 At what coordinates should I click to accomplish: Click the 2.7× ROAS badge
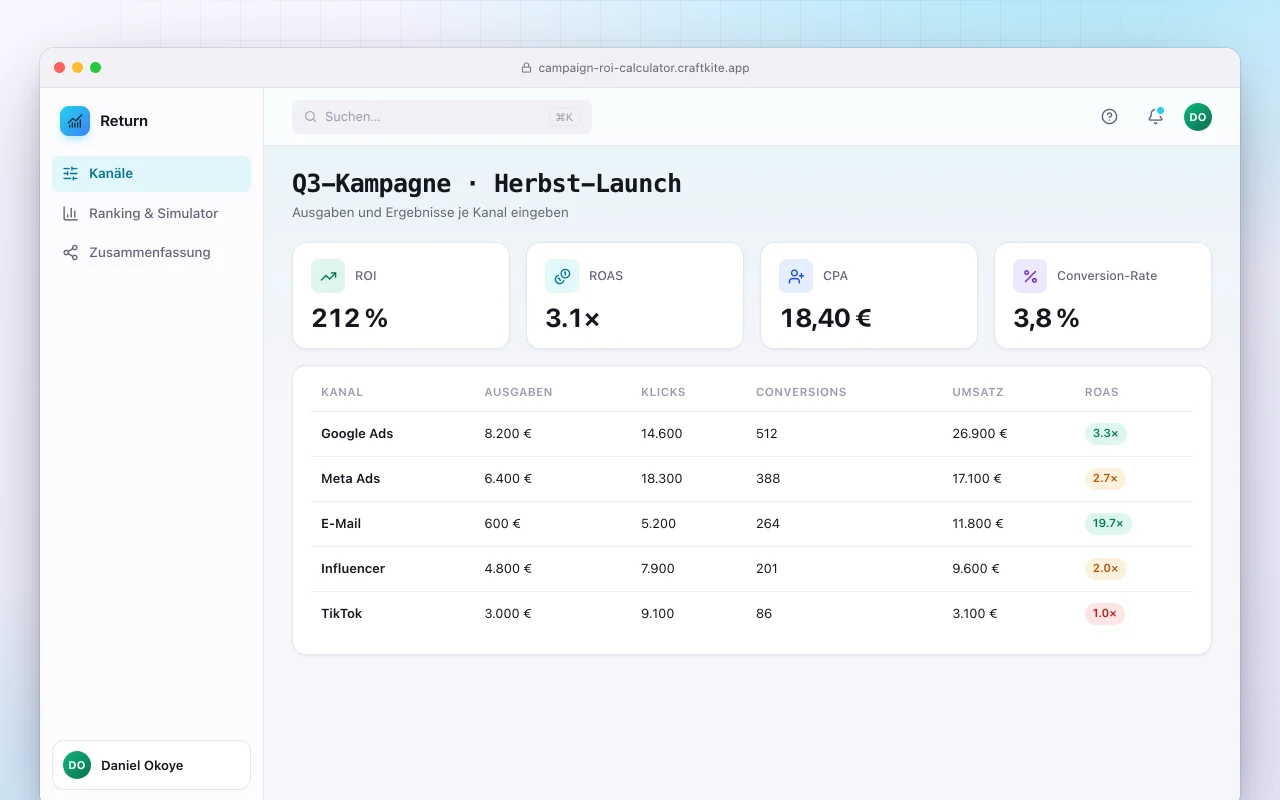tap(1105, 479)
